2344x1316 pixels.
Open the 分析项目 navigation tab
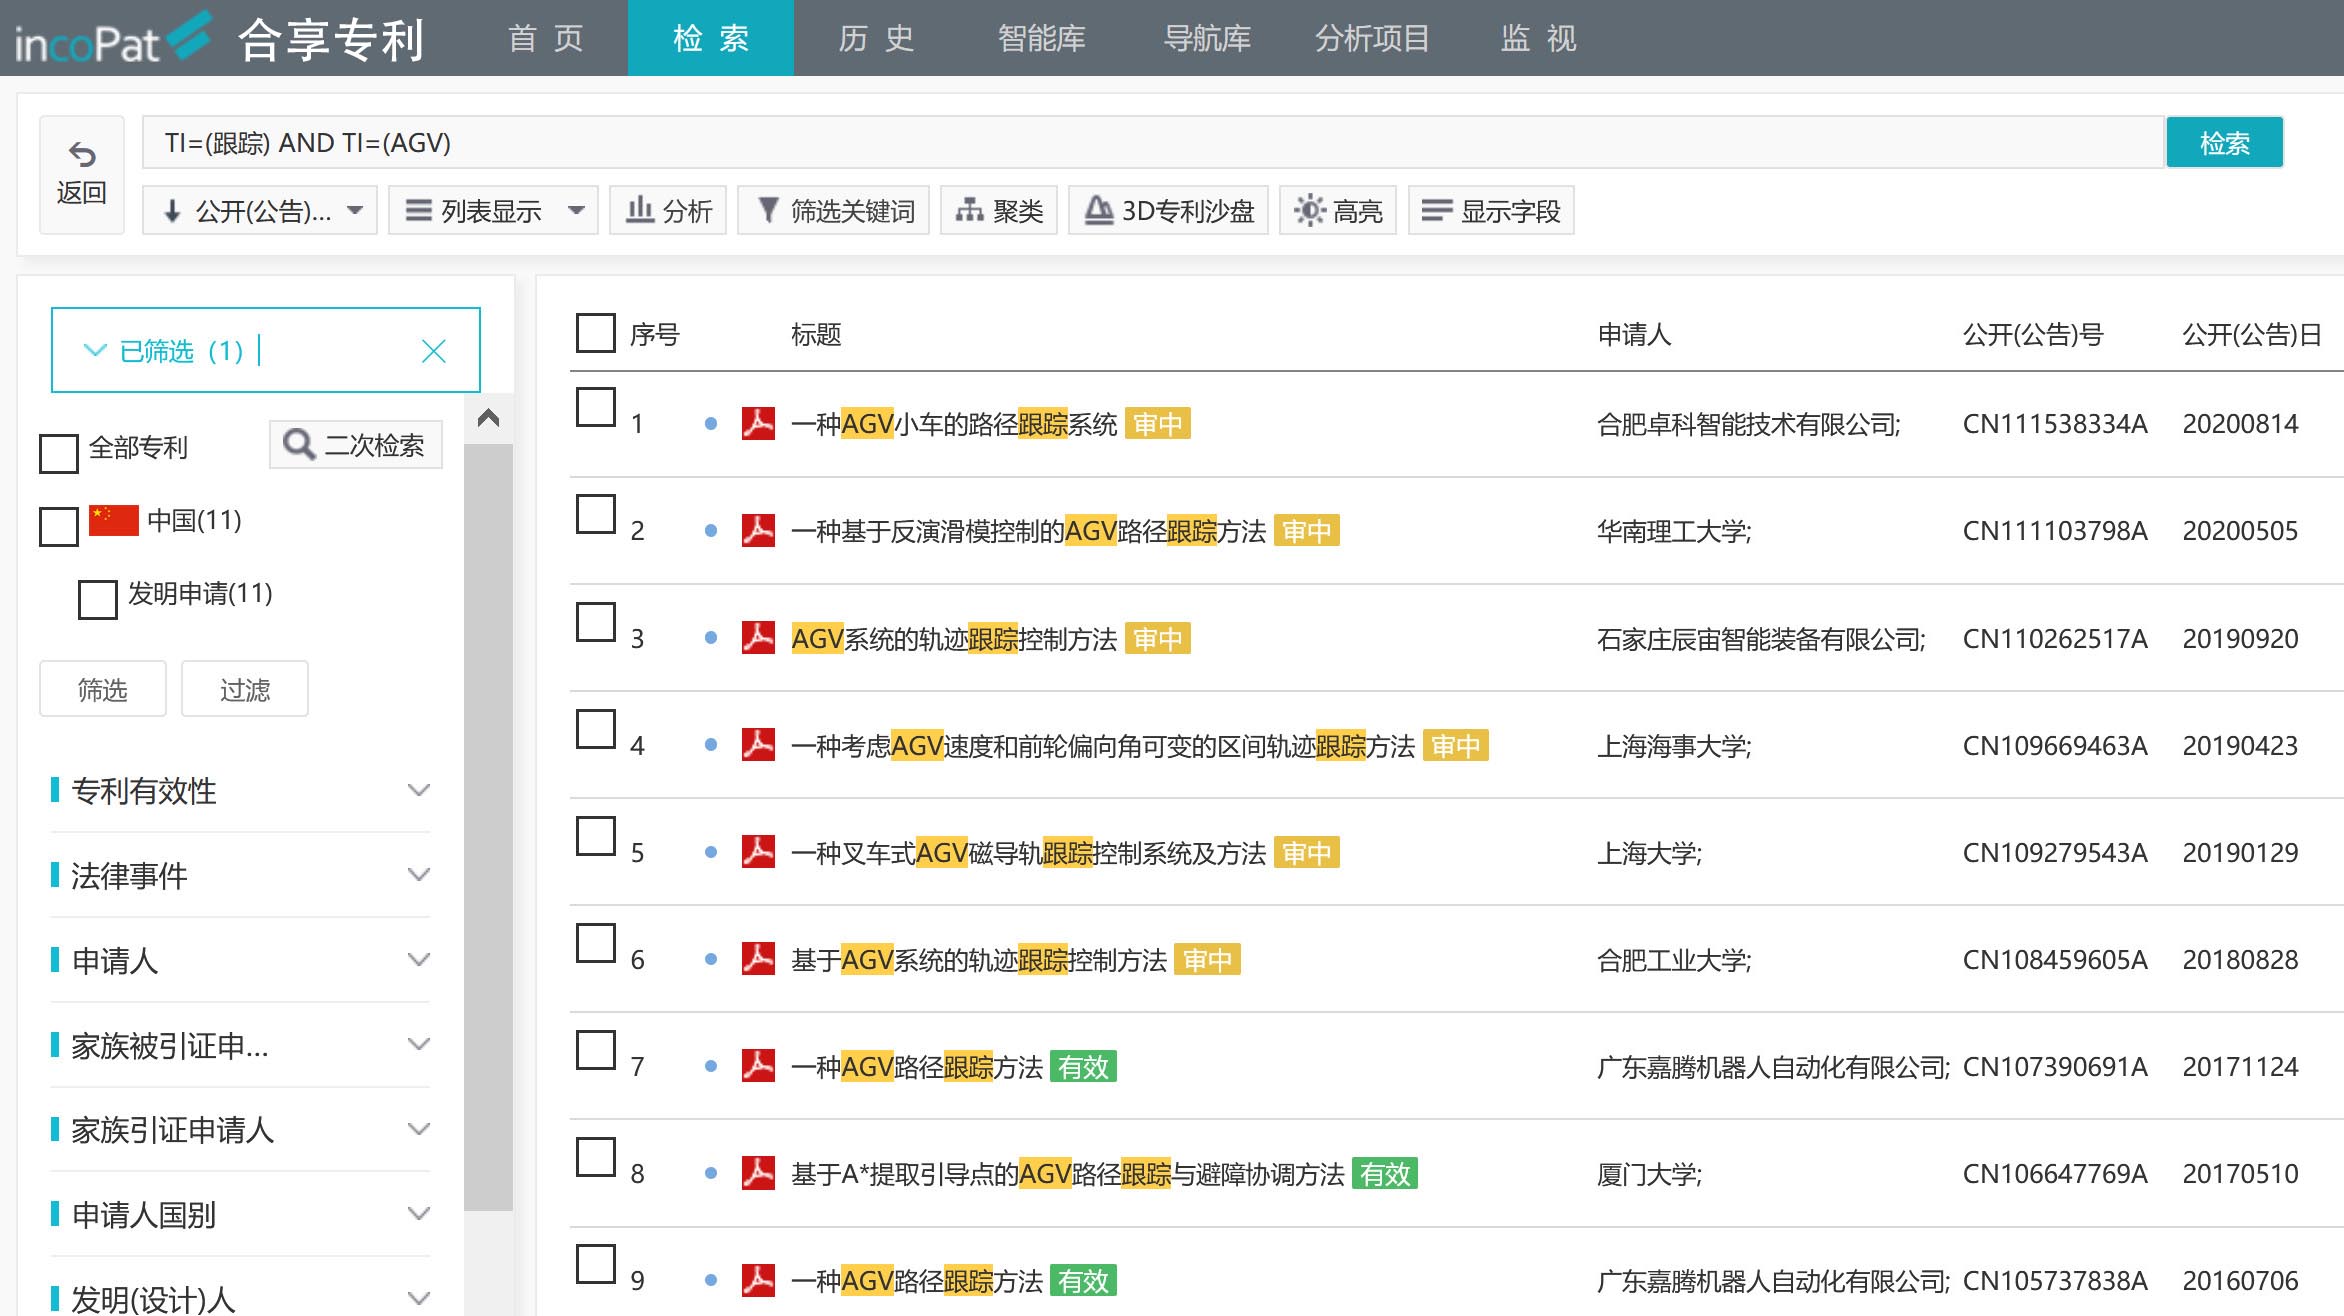(1372, 38)
